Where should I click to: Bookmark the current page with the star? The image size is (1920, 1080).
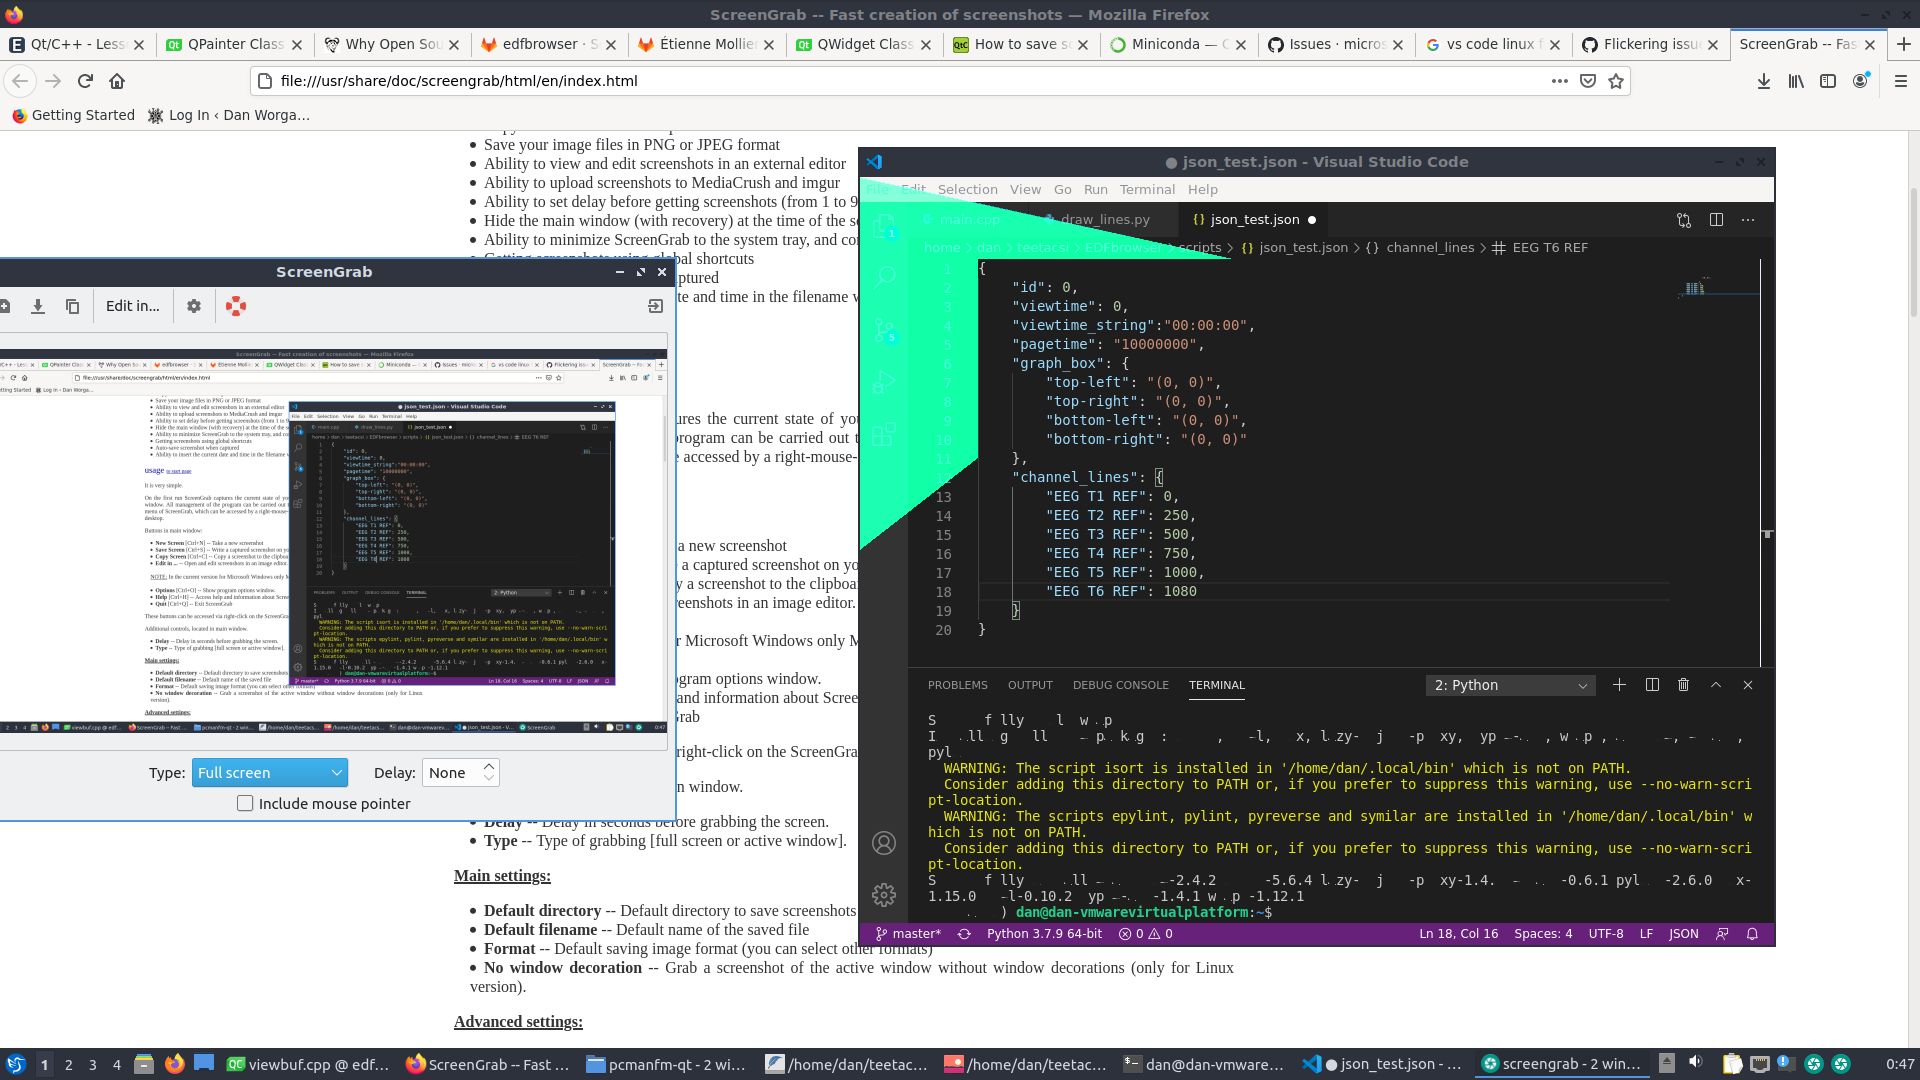point(1615,81)
